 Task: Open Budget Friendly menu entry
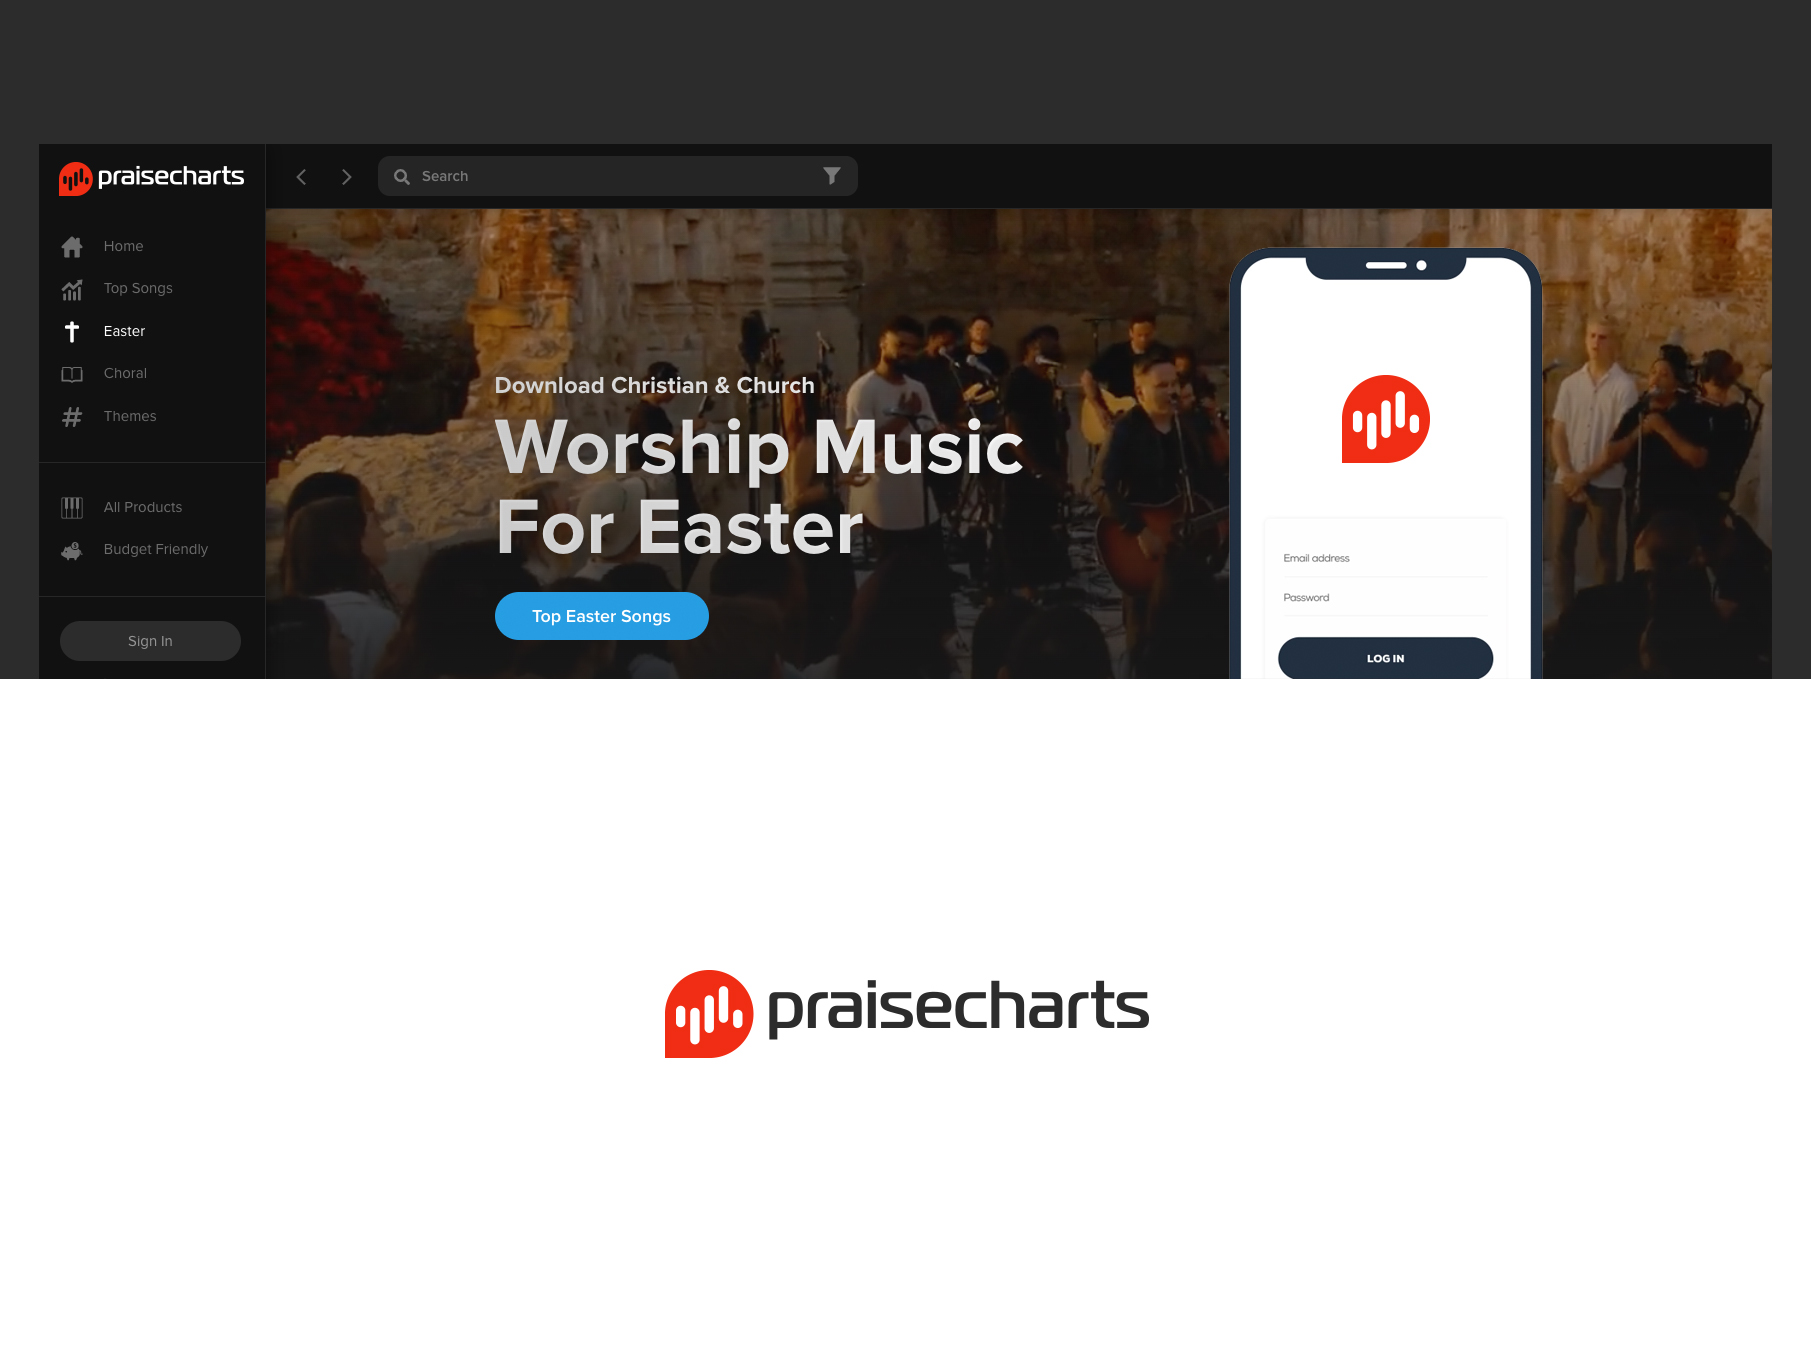tap(156, 549)
